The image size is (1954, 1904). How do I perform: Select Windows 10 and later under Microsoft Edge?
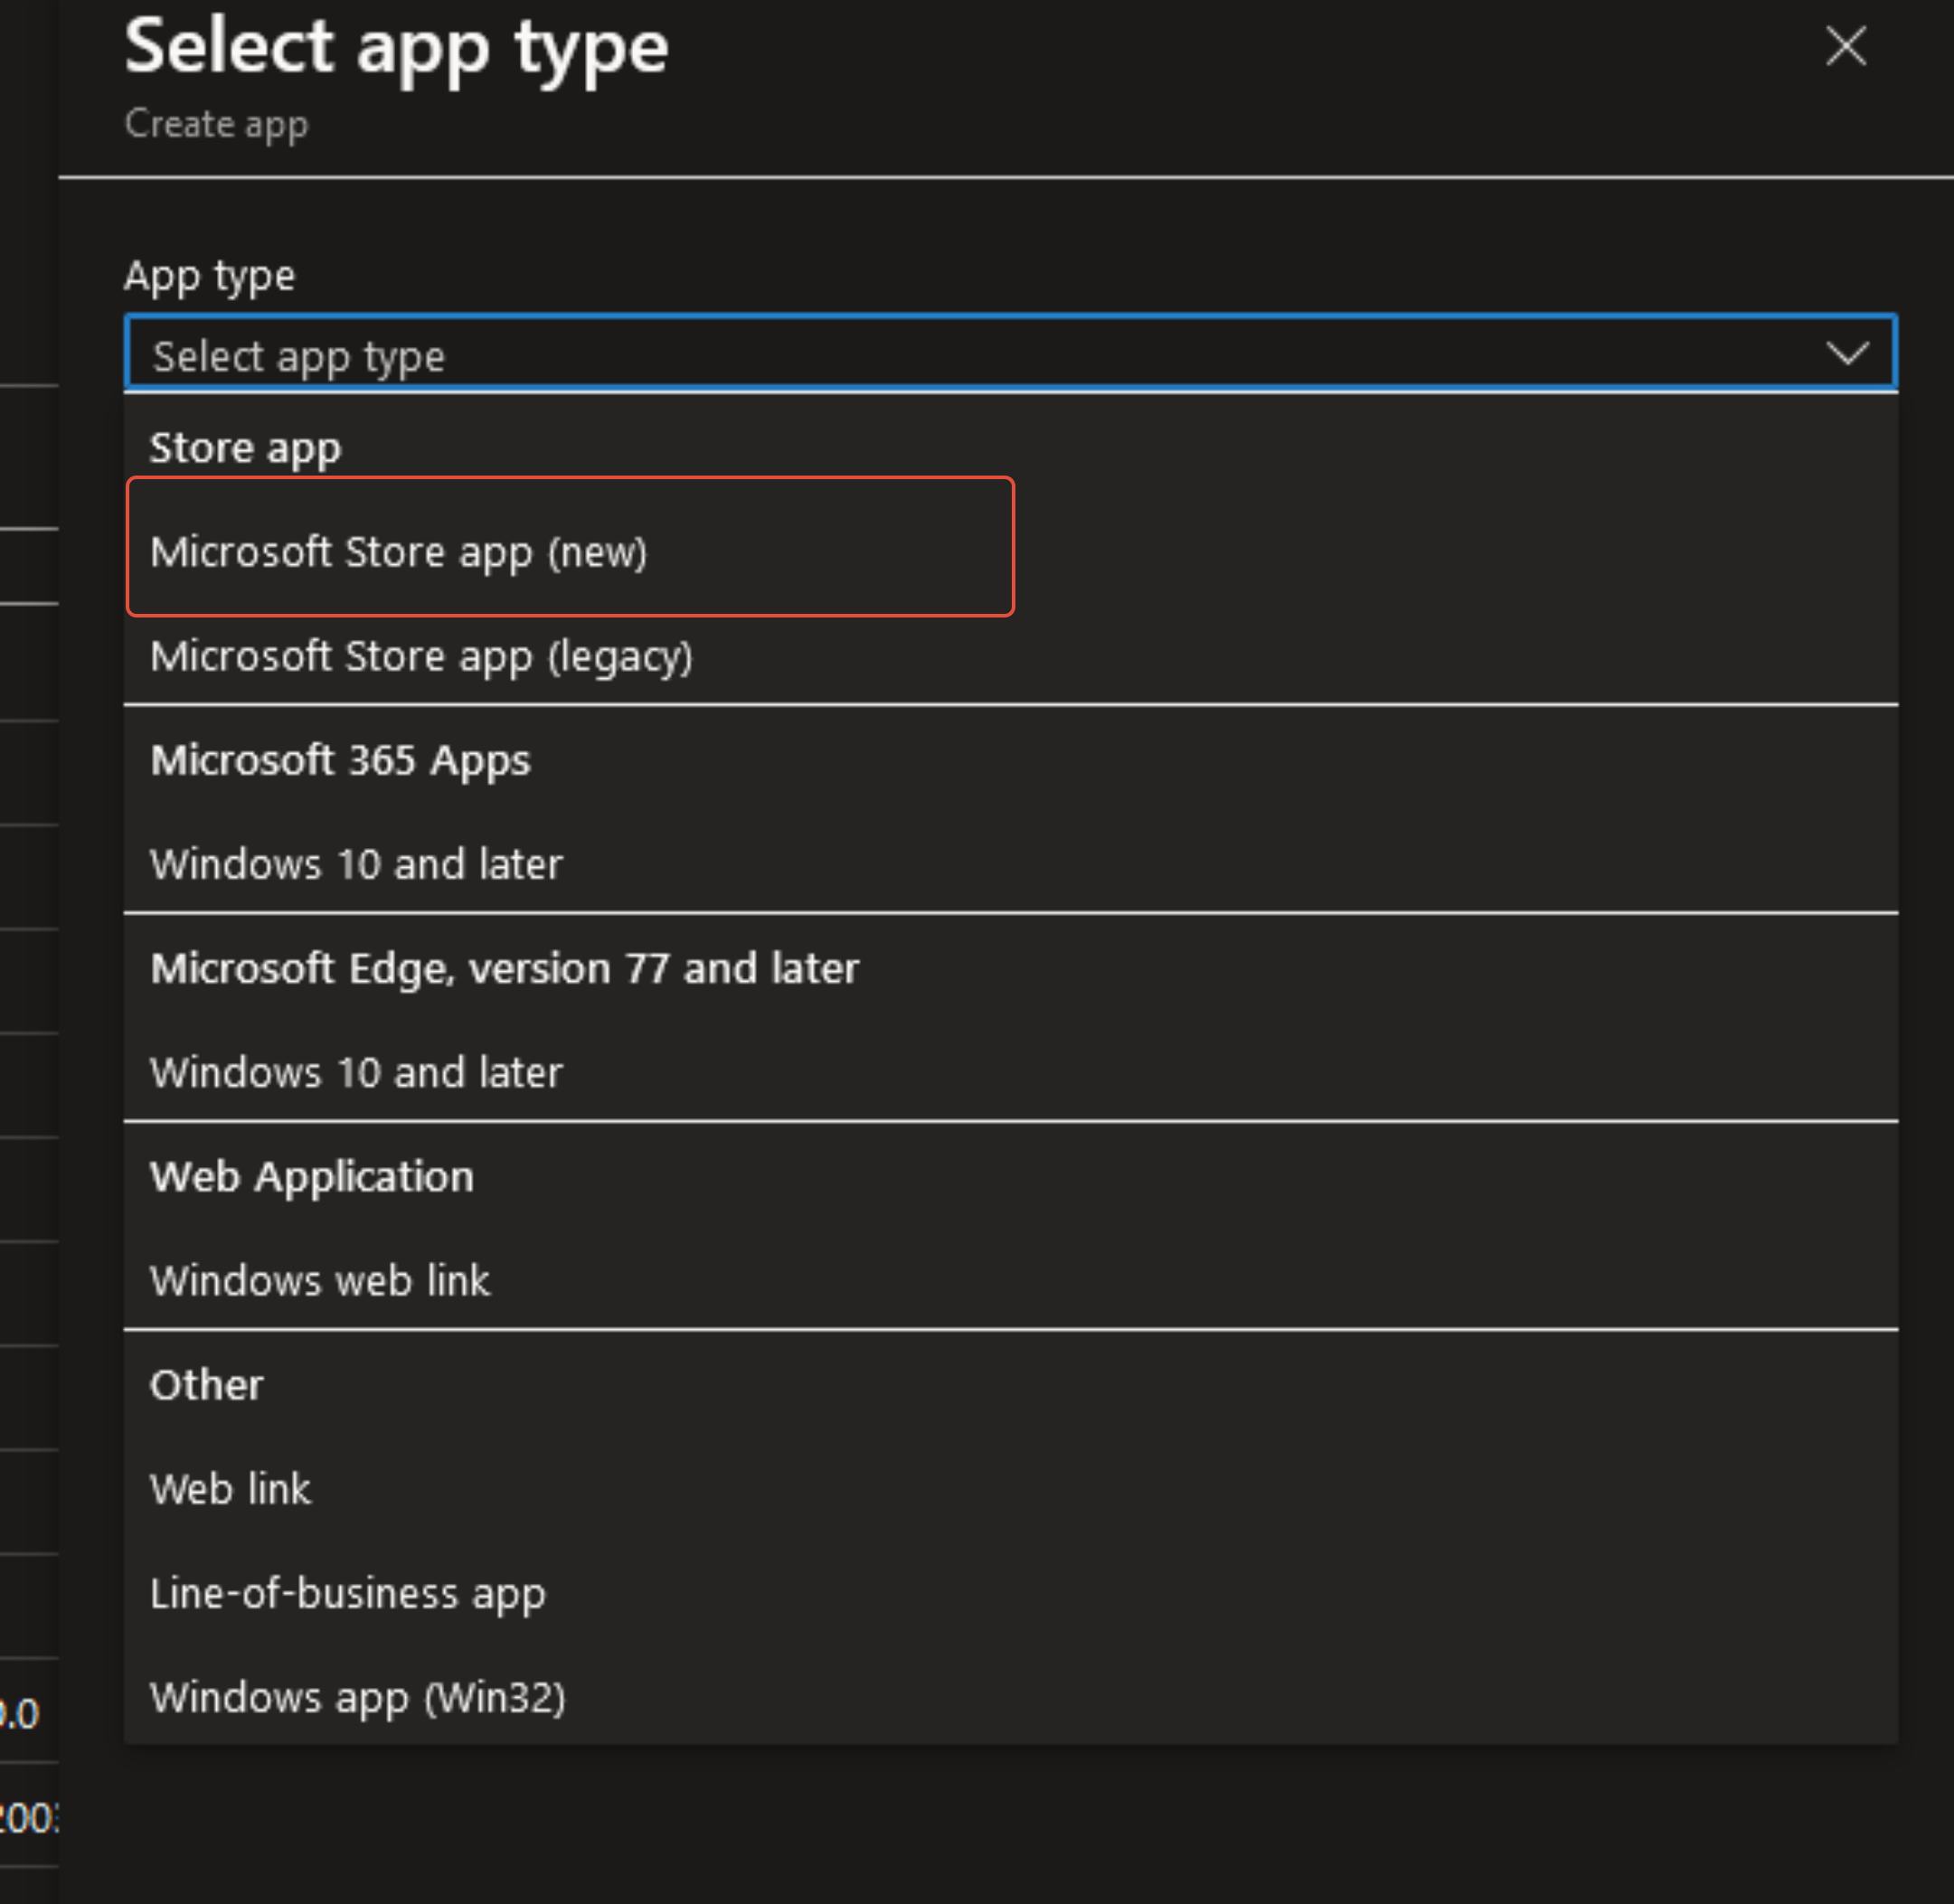tap(356, 1072)
